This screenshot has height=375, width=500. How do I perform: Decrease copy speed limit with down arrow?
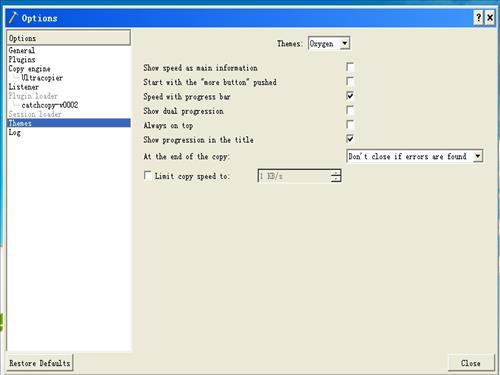336,179
